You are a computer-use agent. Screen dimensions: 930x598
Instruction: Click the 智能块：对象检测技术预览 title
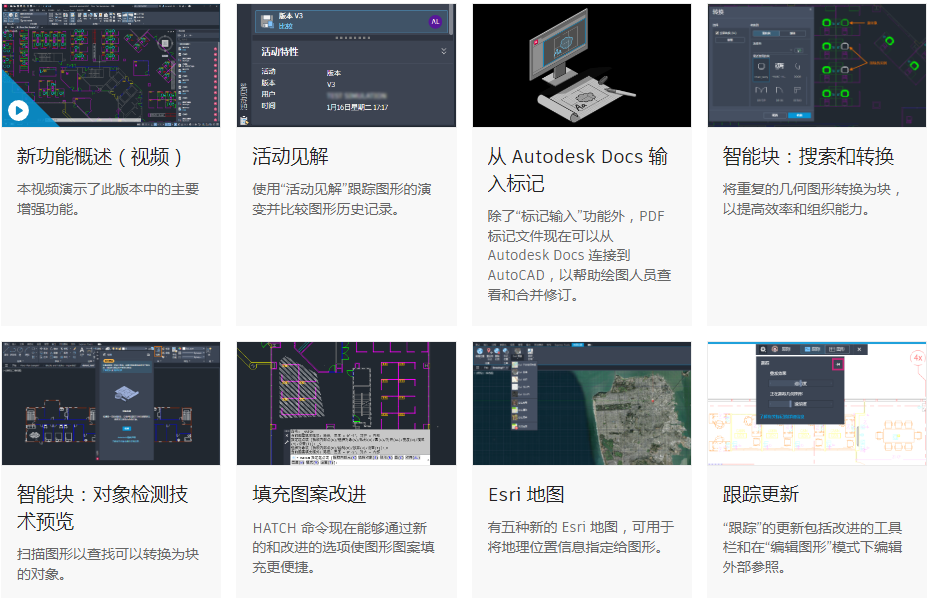pos(102,508)
